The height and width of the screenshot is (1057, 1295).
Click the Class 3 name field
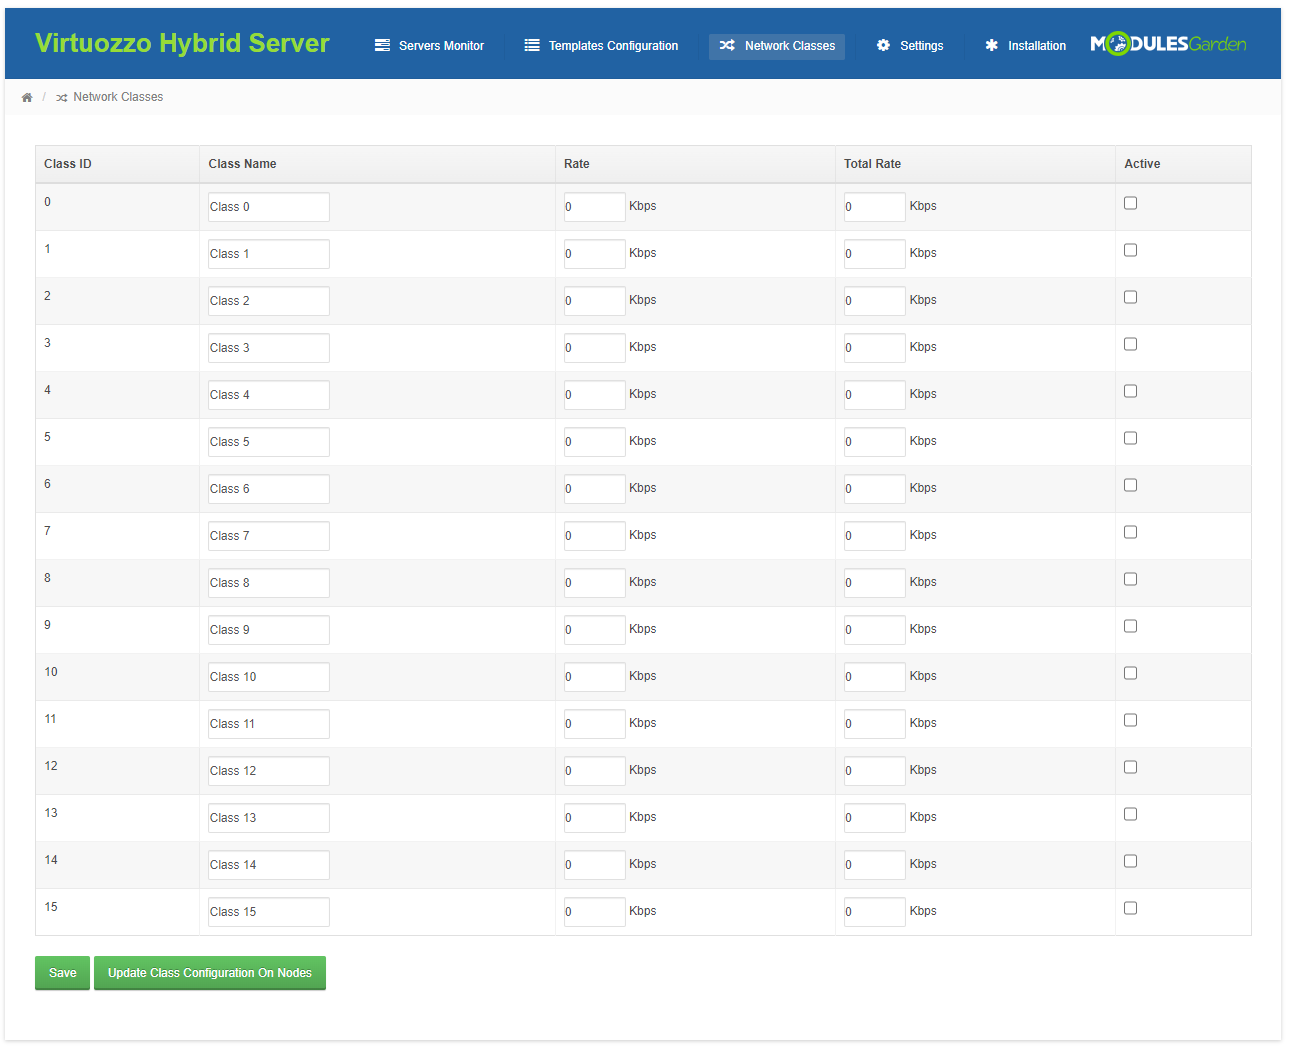click(268, 348)
